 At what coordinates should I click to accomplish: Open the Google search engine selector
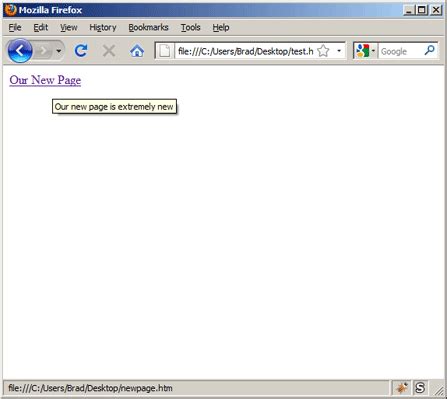[x=366, y=51]
